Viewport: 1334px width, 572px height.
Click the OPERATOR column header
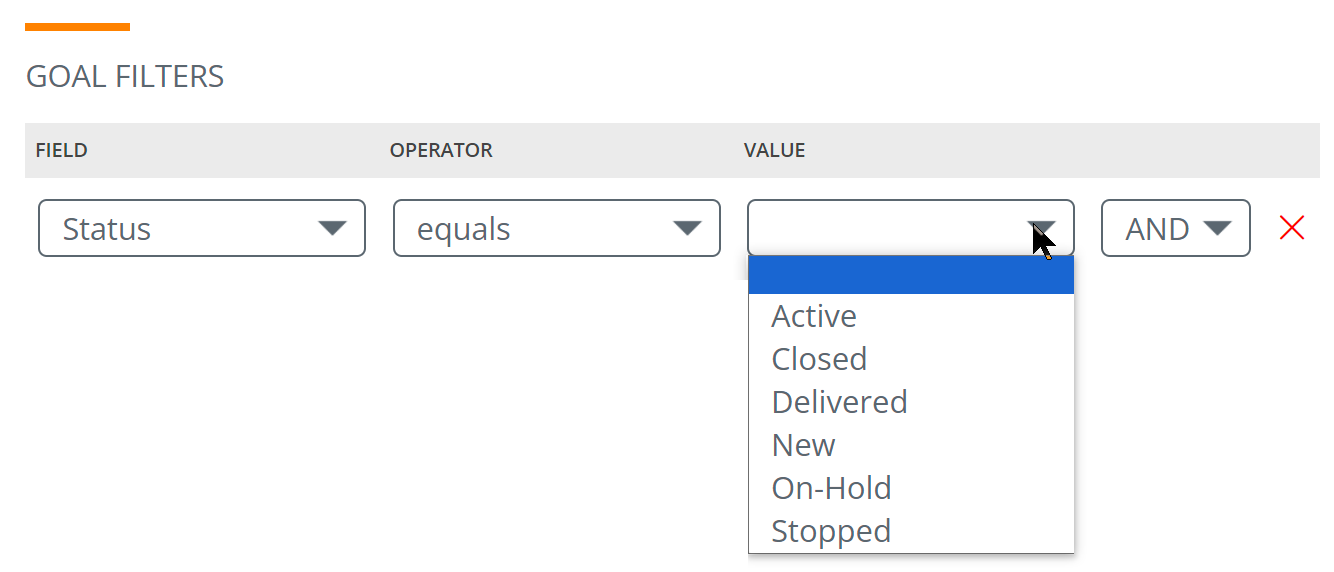click(441, 151)
